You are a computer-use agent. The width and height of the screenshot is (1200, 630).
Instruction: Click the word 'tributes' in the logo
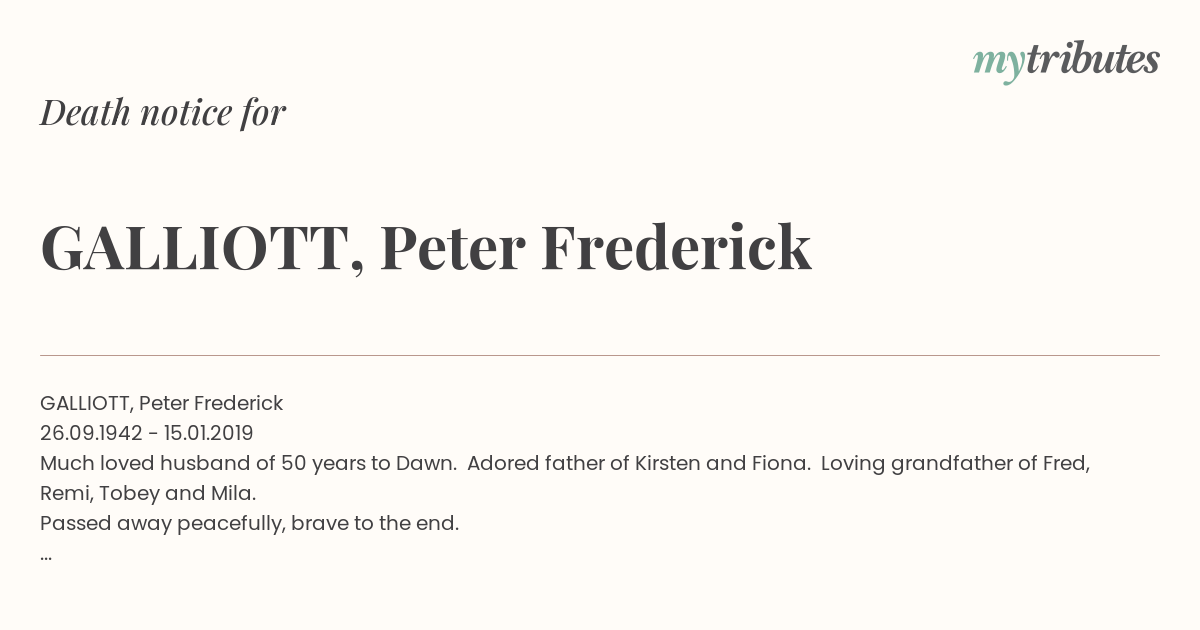[1093, 60]
